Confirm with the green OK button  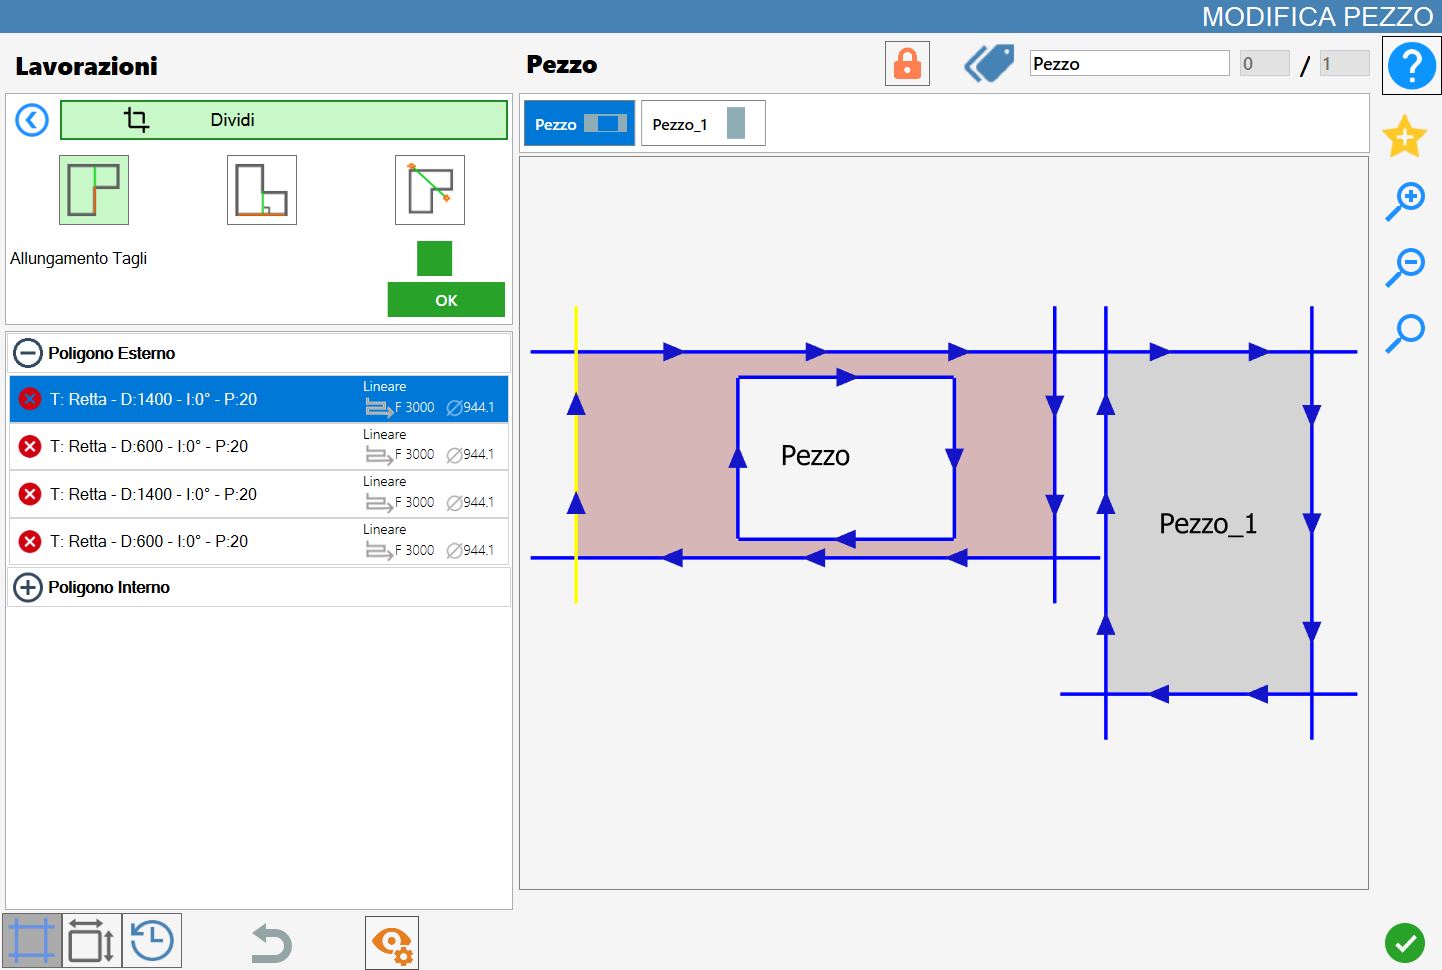click(446, 300)
